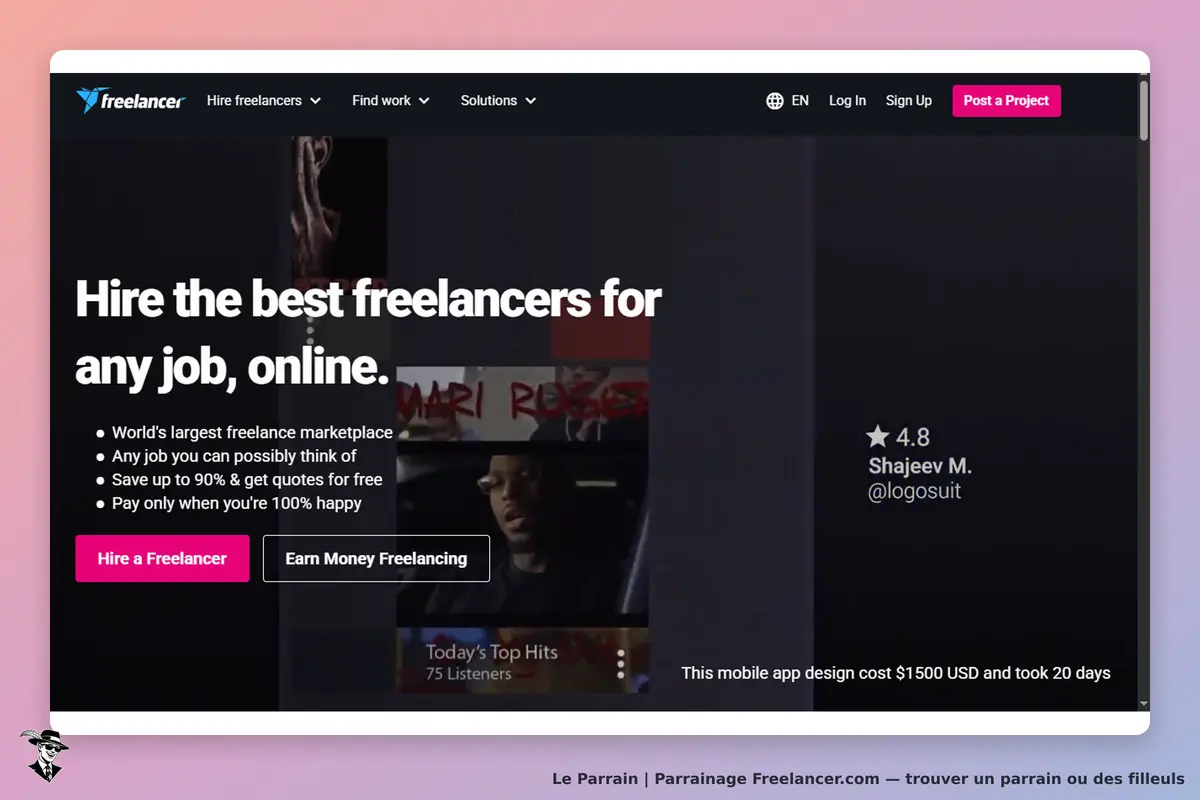Expand the Solutions chevron

[530, 101]
